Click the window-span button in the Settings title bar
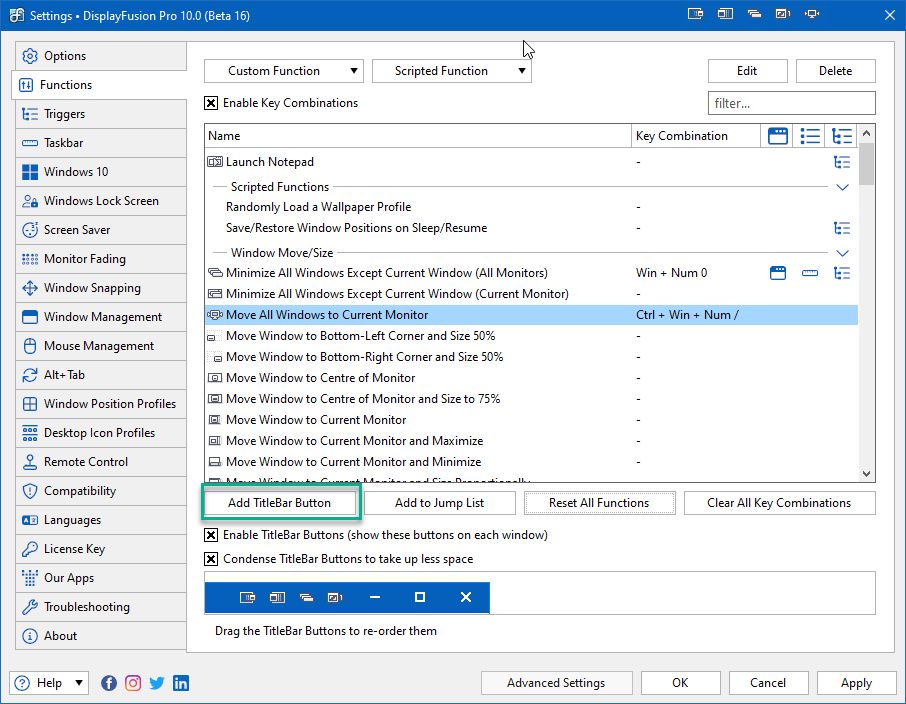906x704 pixels. [x=725, y=14]
